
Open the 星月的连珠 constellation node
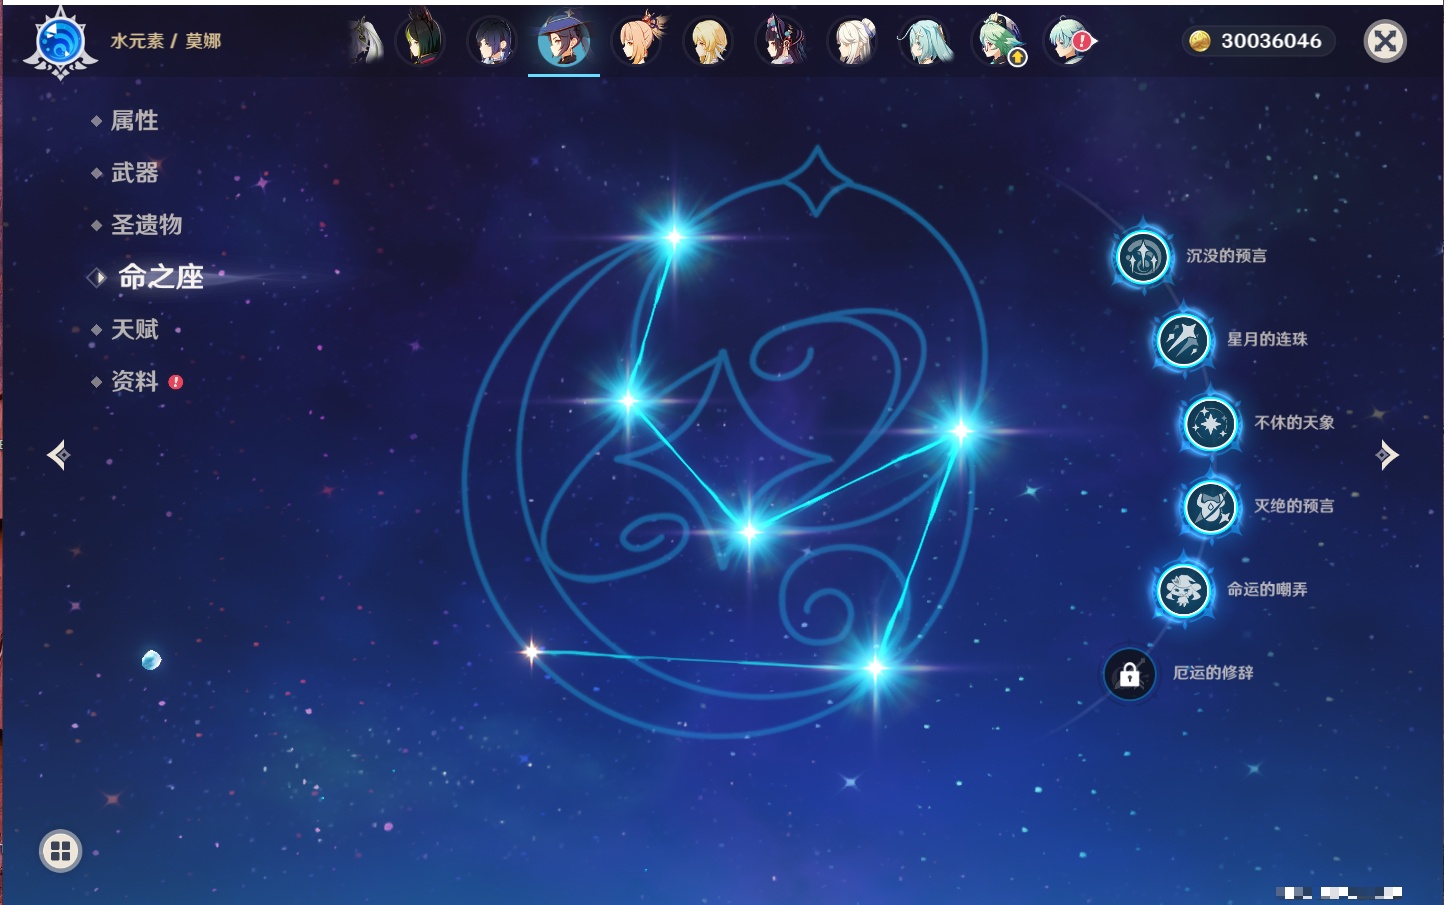pos(1184,340)
